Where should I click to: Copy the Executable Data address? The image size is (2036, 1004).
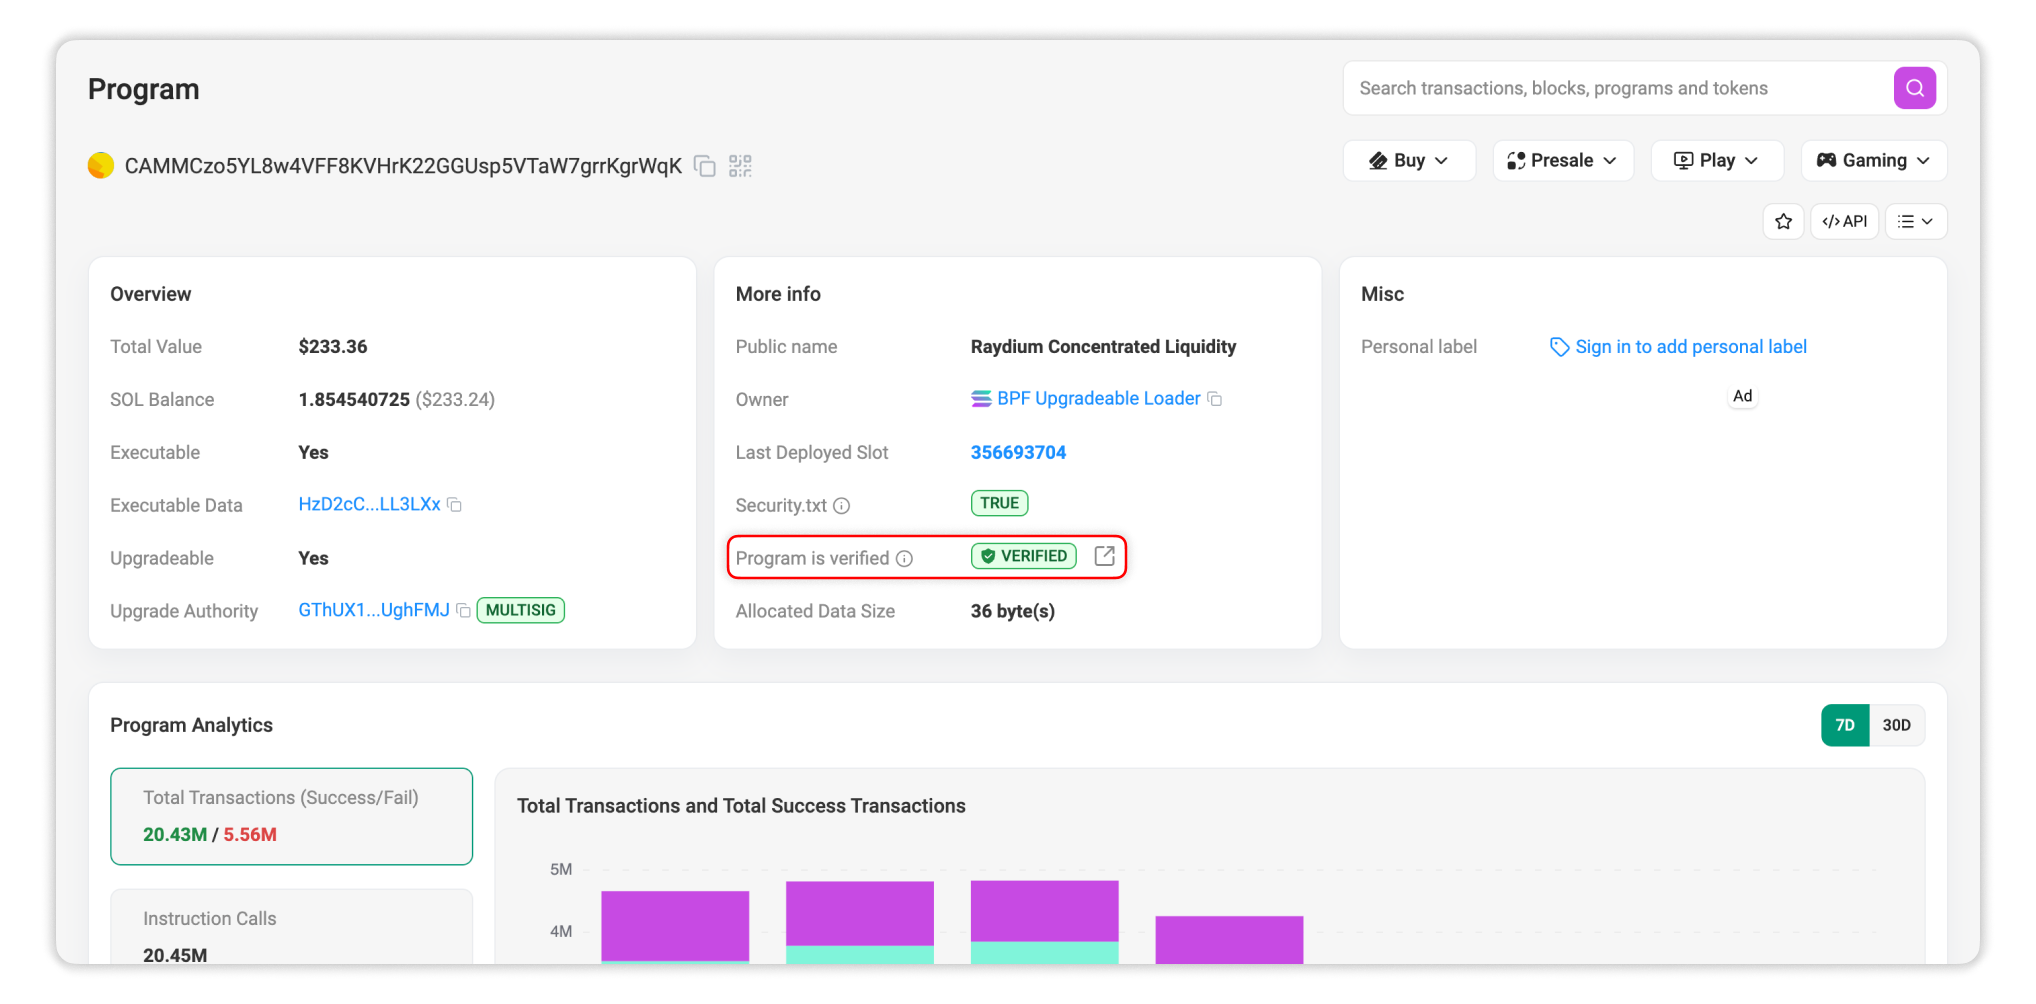point(455,504)
